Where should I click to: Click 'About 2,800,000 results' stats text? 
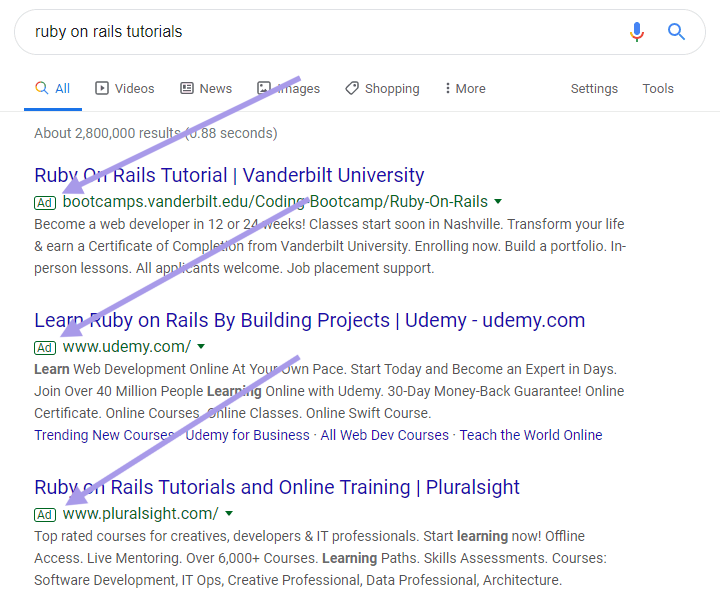click(156, 133)
